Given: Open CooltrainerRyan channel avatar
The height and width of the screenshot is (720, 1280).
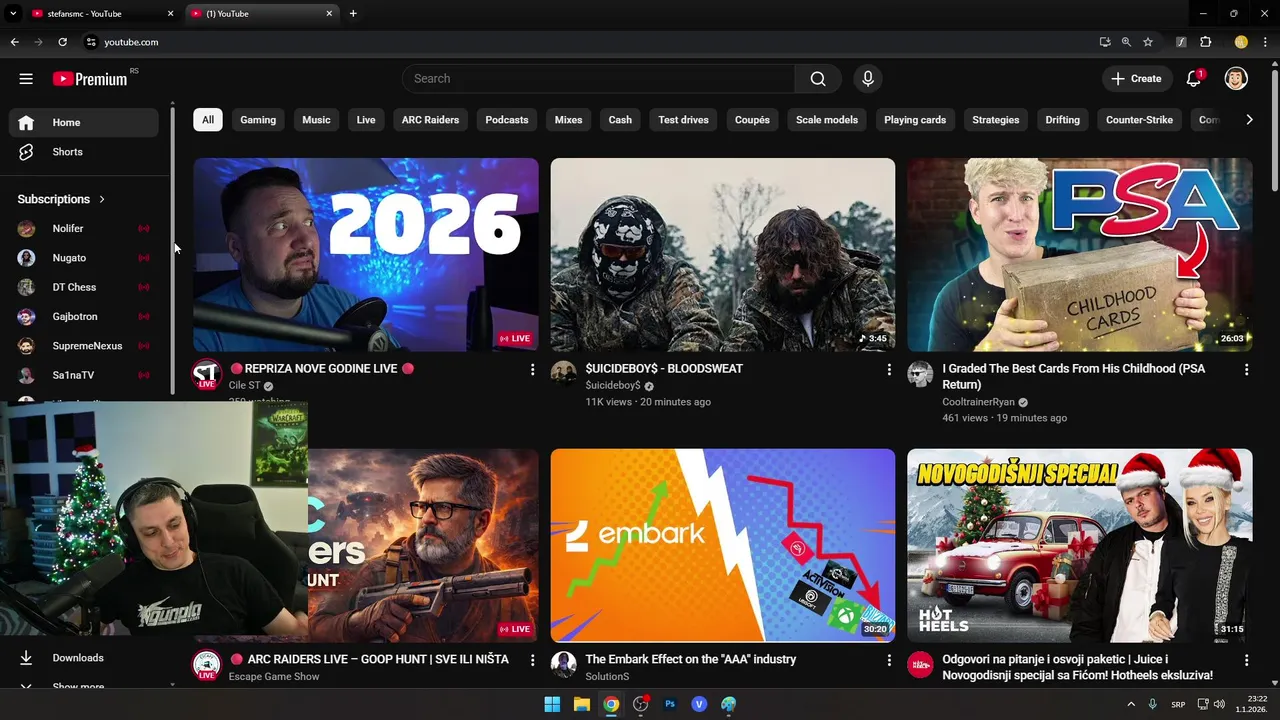Looking at the screenshot, I should (x=920, y=375).
